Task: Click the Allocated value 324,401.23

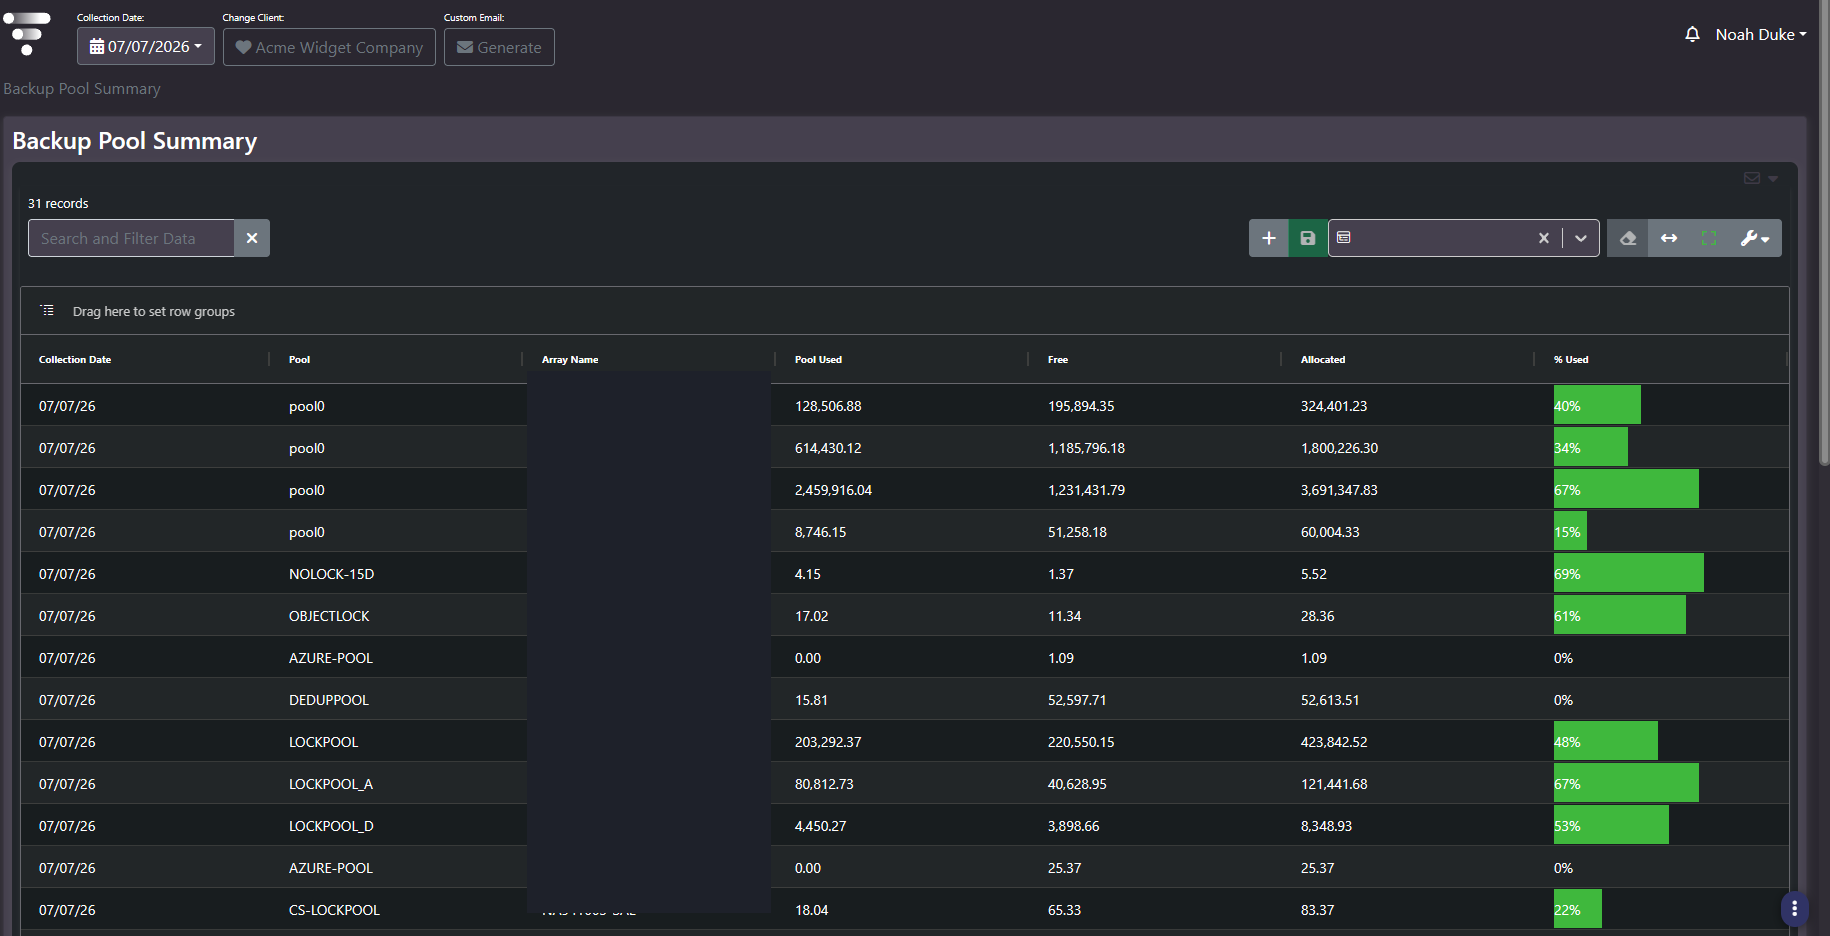Action: 1334,406
